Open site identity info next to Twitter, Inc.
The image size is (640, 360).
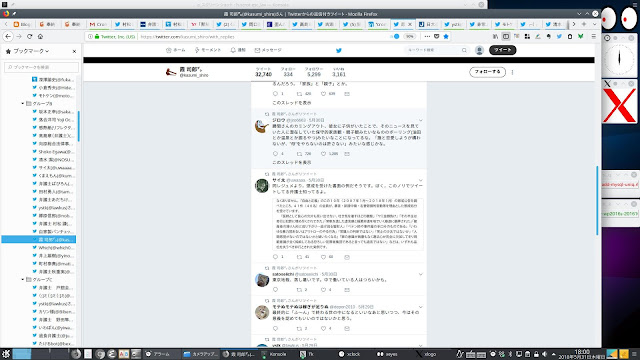tap(90, 36)
